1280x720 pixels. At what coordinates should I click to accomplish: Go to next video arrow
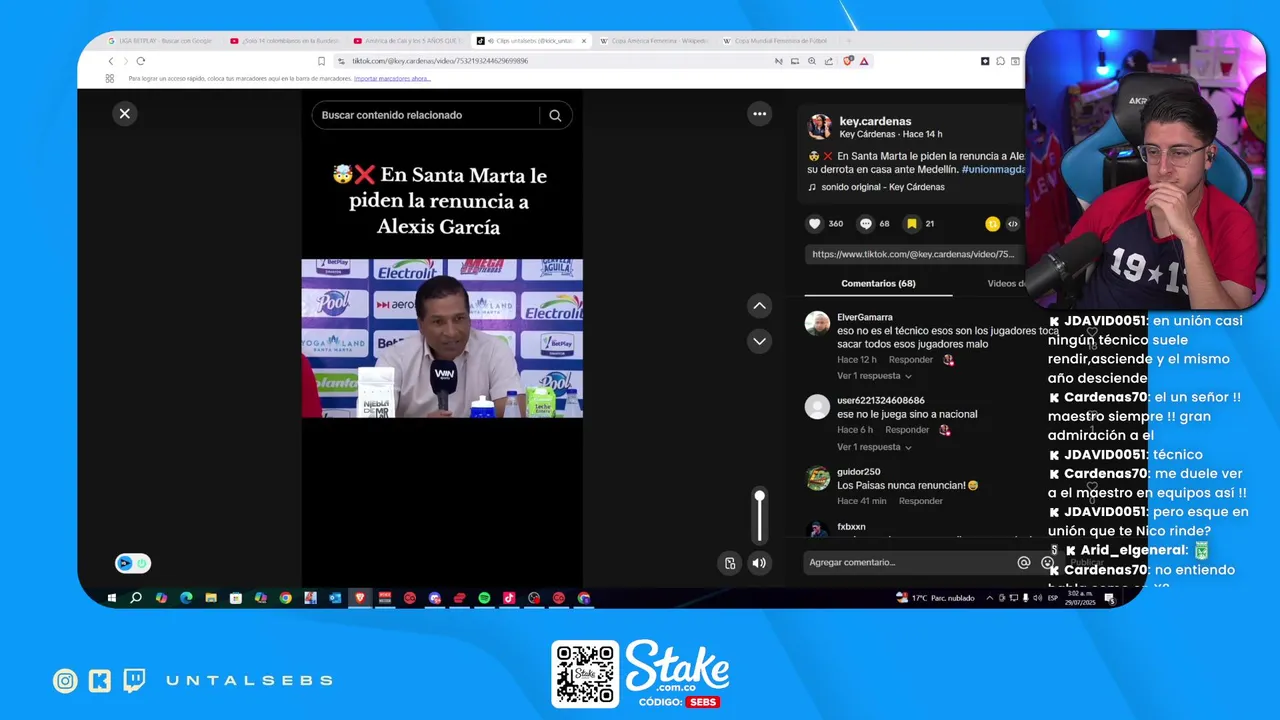coord(760,341)
